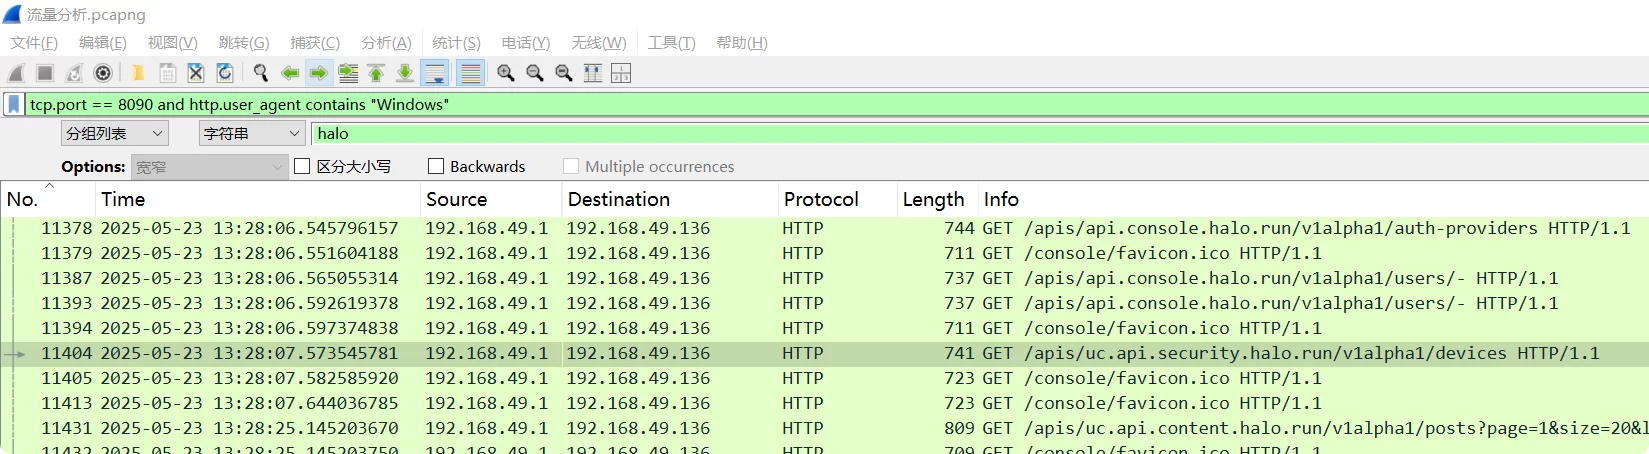Select packet 11404 security devices request row
Screen dimensions: 1649x454
click(824, 353)
